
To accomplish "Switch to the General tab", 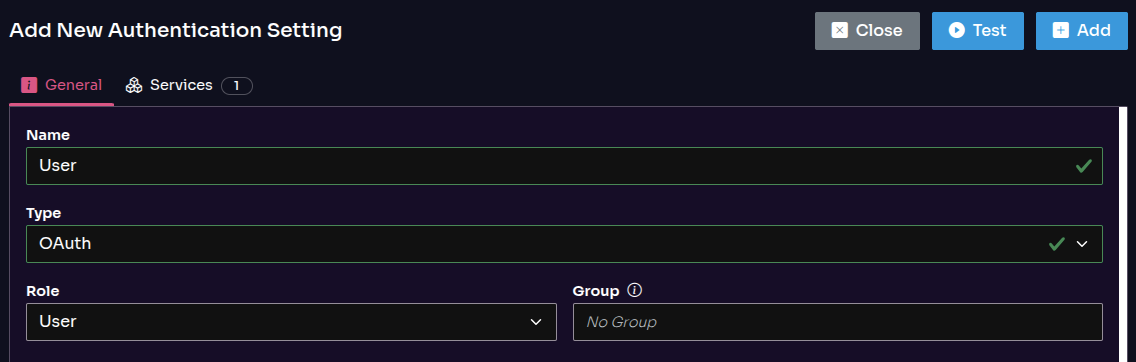I will pos(62,85).
